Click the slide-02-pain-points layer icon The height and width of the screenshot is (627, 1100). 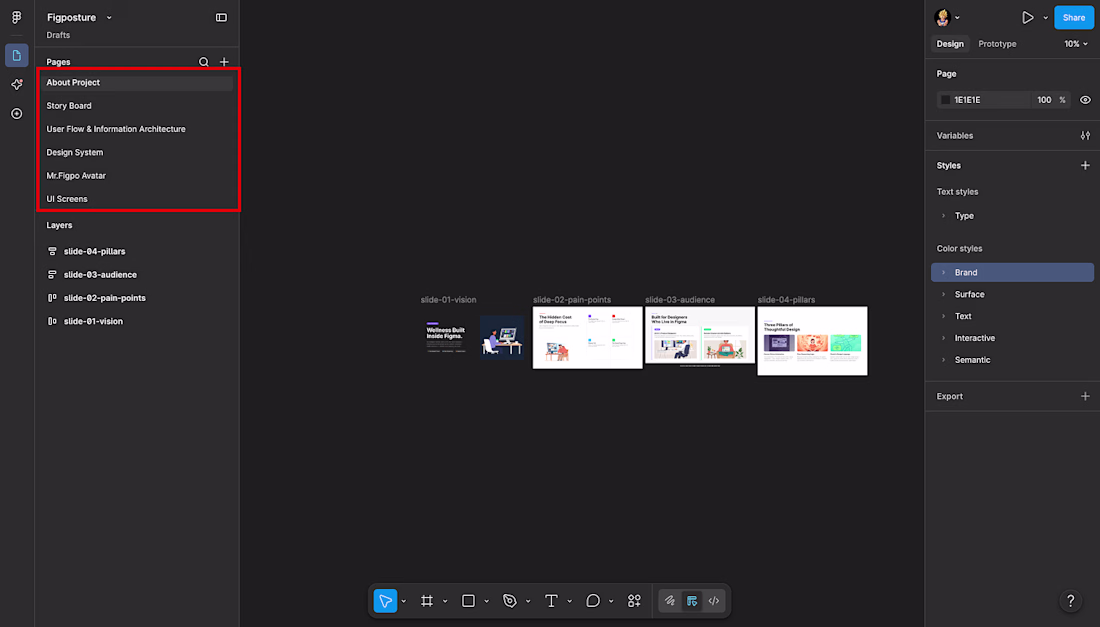[52, 298]
